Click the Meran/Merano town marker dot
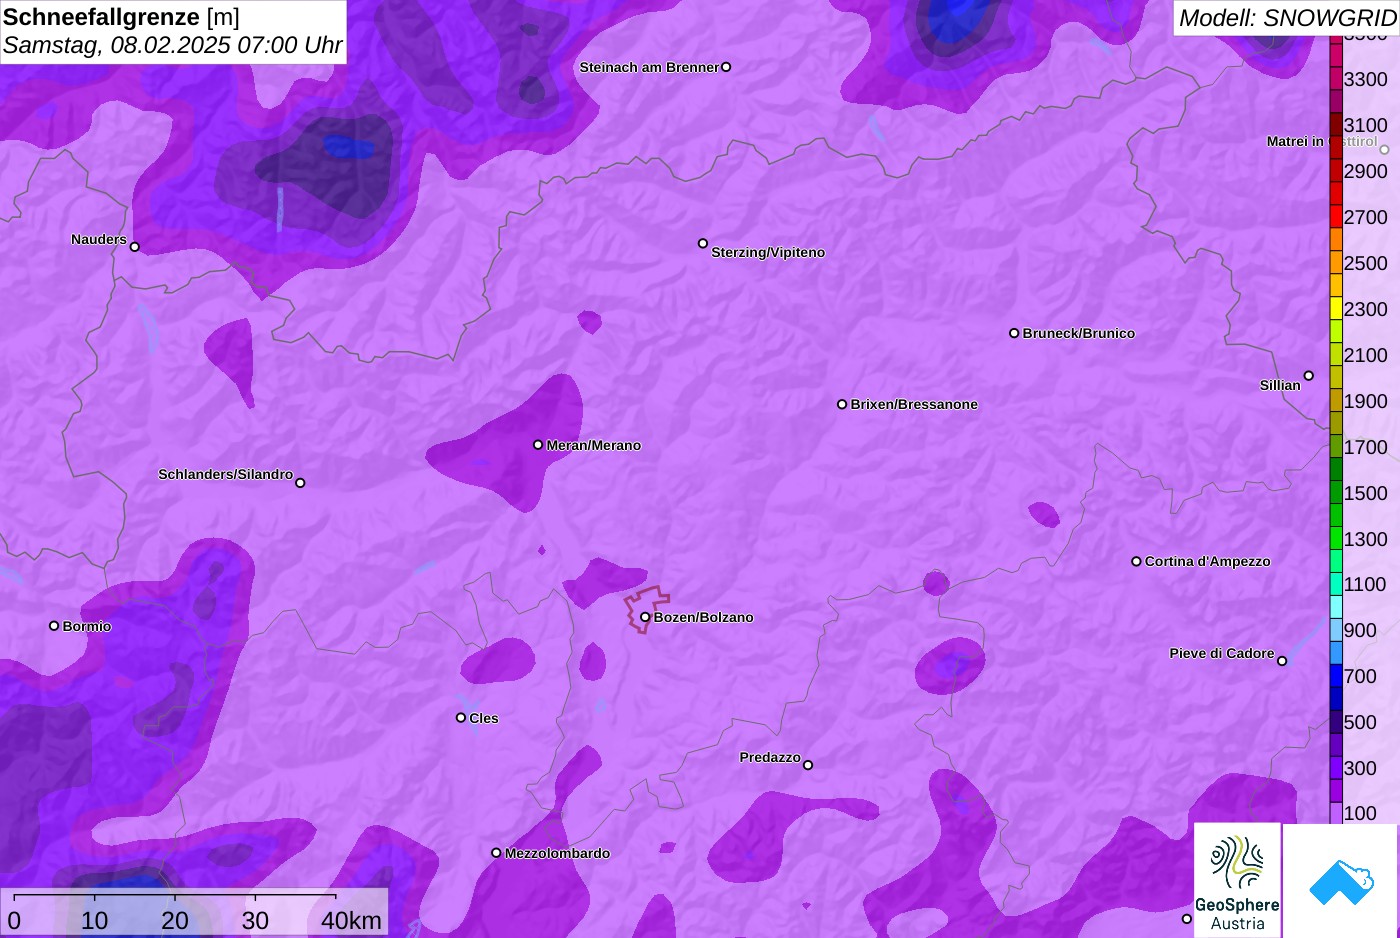This screenshot has width=1400, height=938. click(538, 445)
